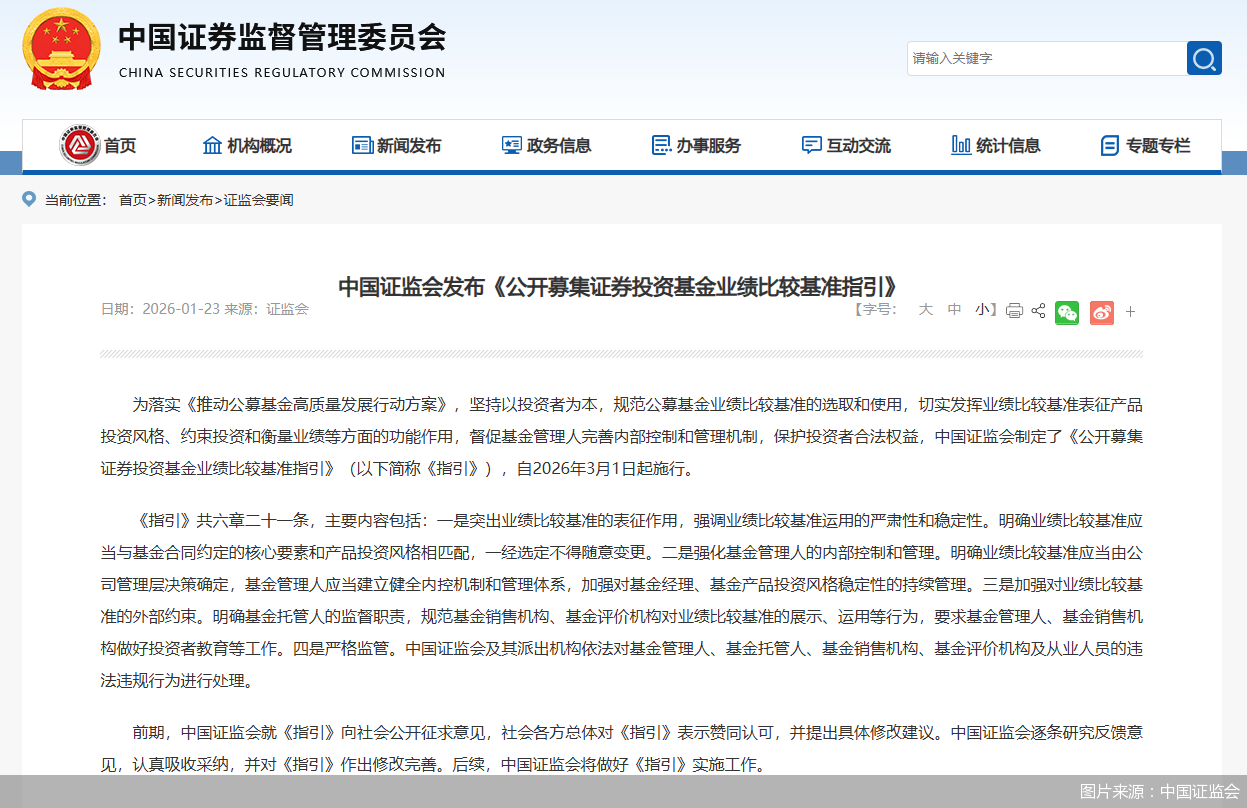1247x808 pixels.
Task: Click the plus icon for more sharing options
Action: (x=1130, y=312)
